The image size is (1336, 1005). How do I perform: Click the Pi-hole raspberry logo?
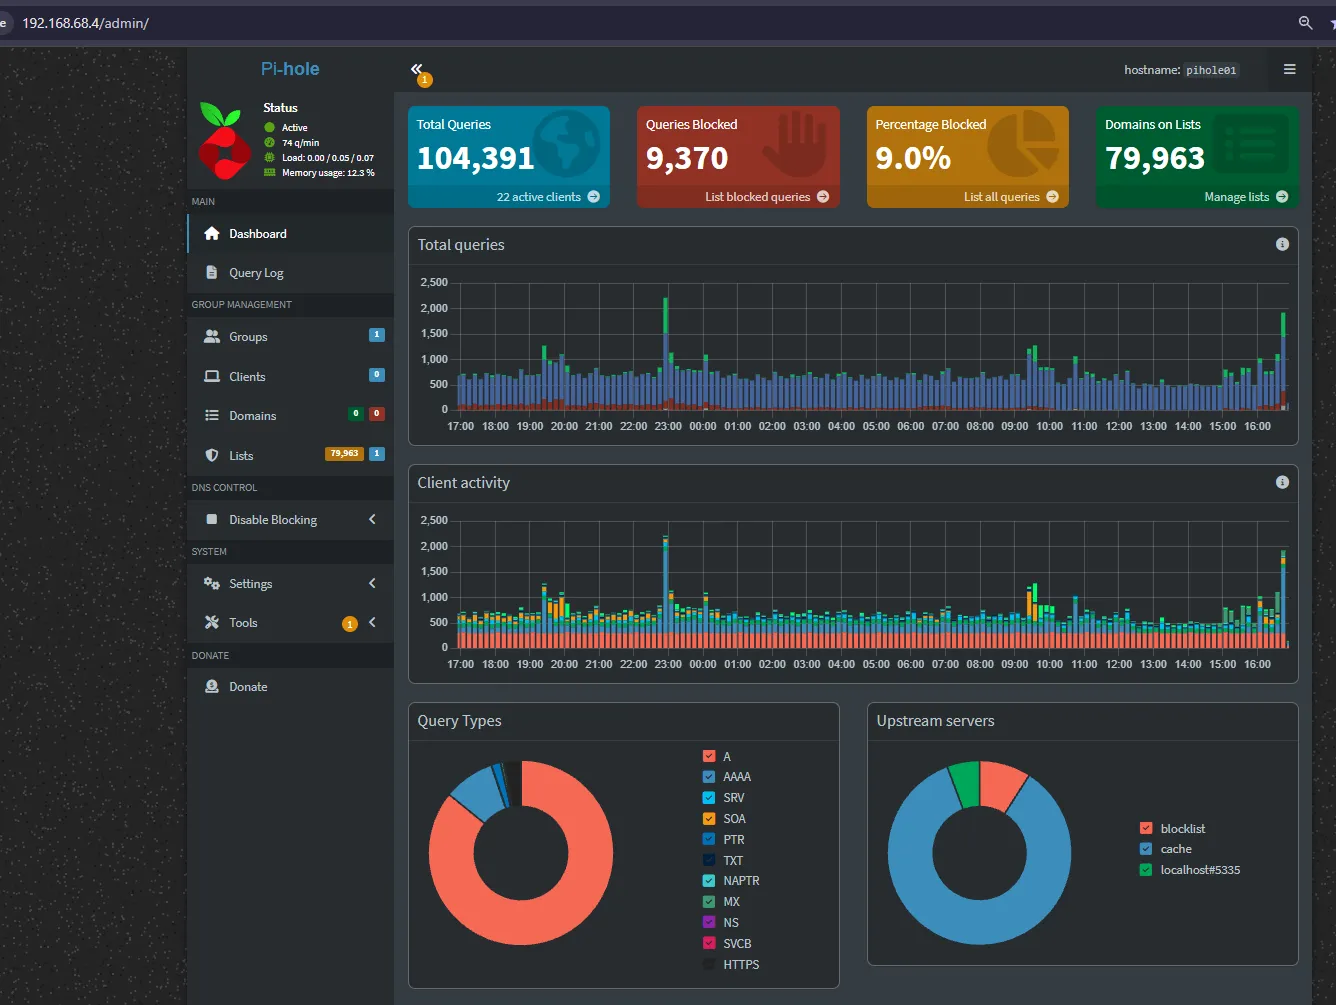tap(224, 140)
